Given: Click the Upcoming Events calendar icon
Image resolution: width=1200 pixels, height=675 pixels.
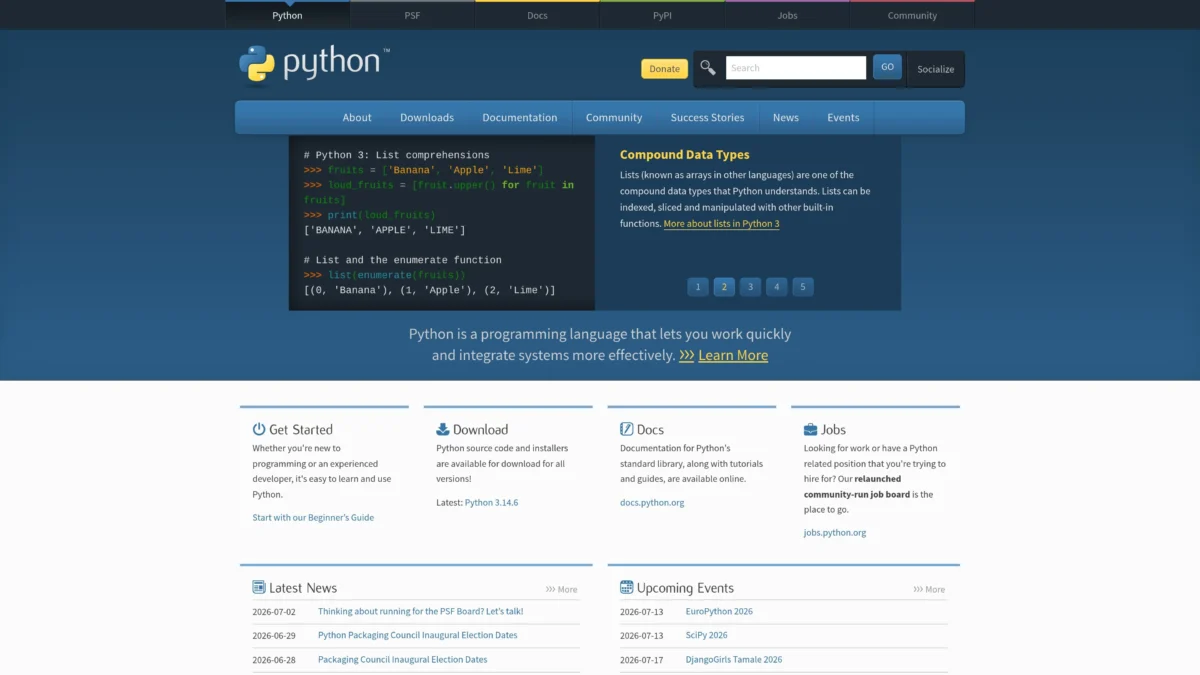Looking at the screenshot, I should pyautogui.click(x=627, y=587).
